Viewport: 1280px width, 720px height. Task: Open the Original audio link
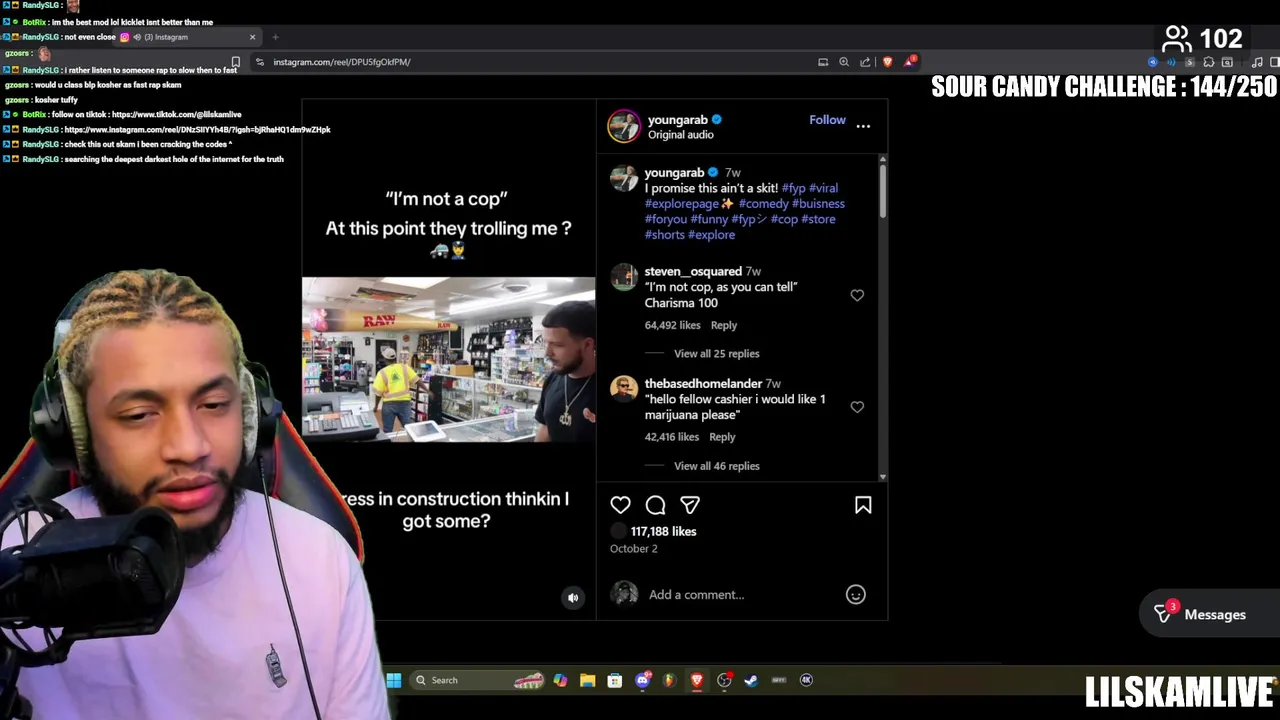pos(680,135)
